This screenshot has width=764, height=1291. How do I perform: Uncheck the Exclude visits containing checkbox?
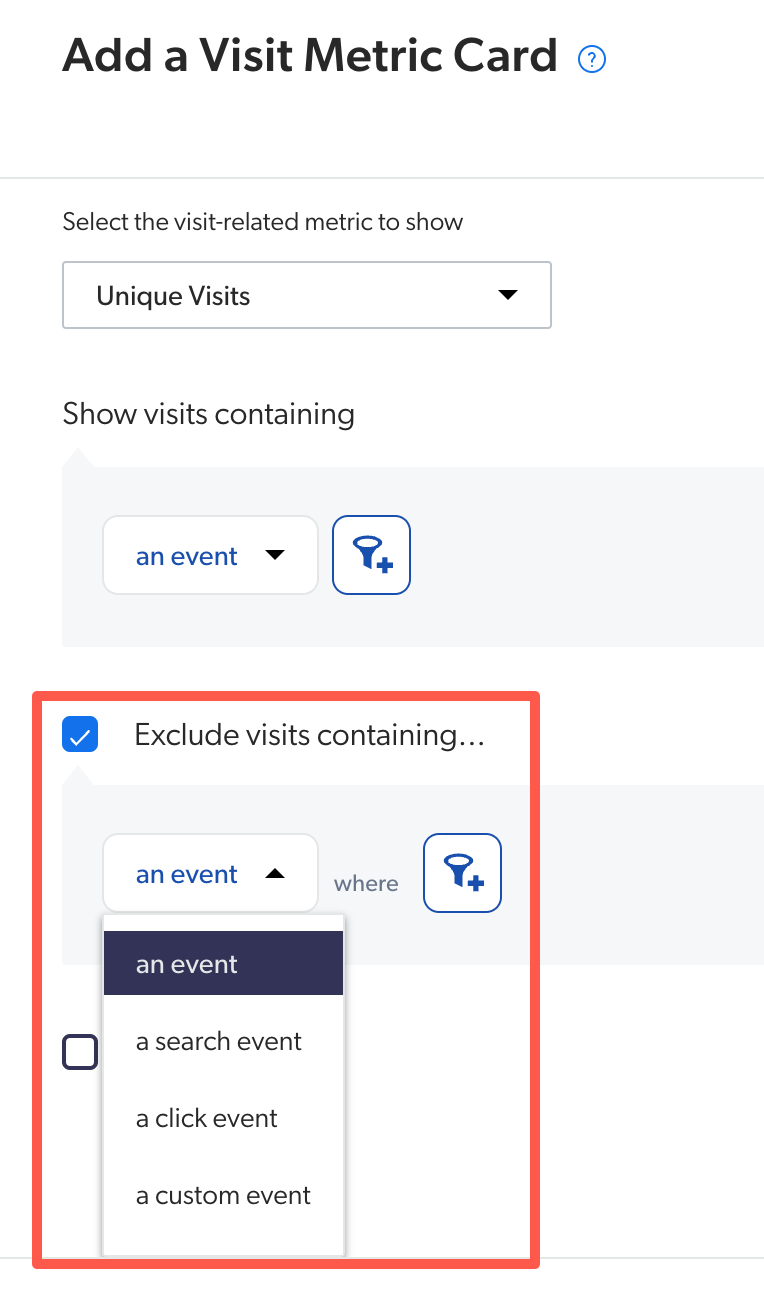click(79, 733)
